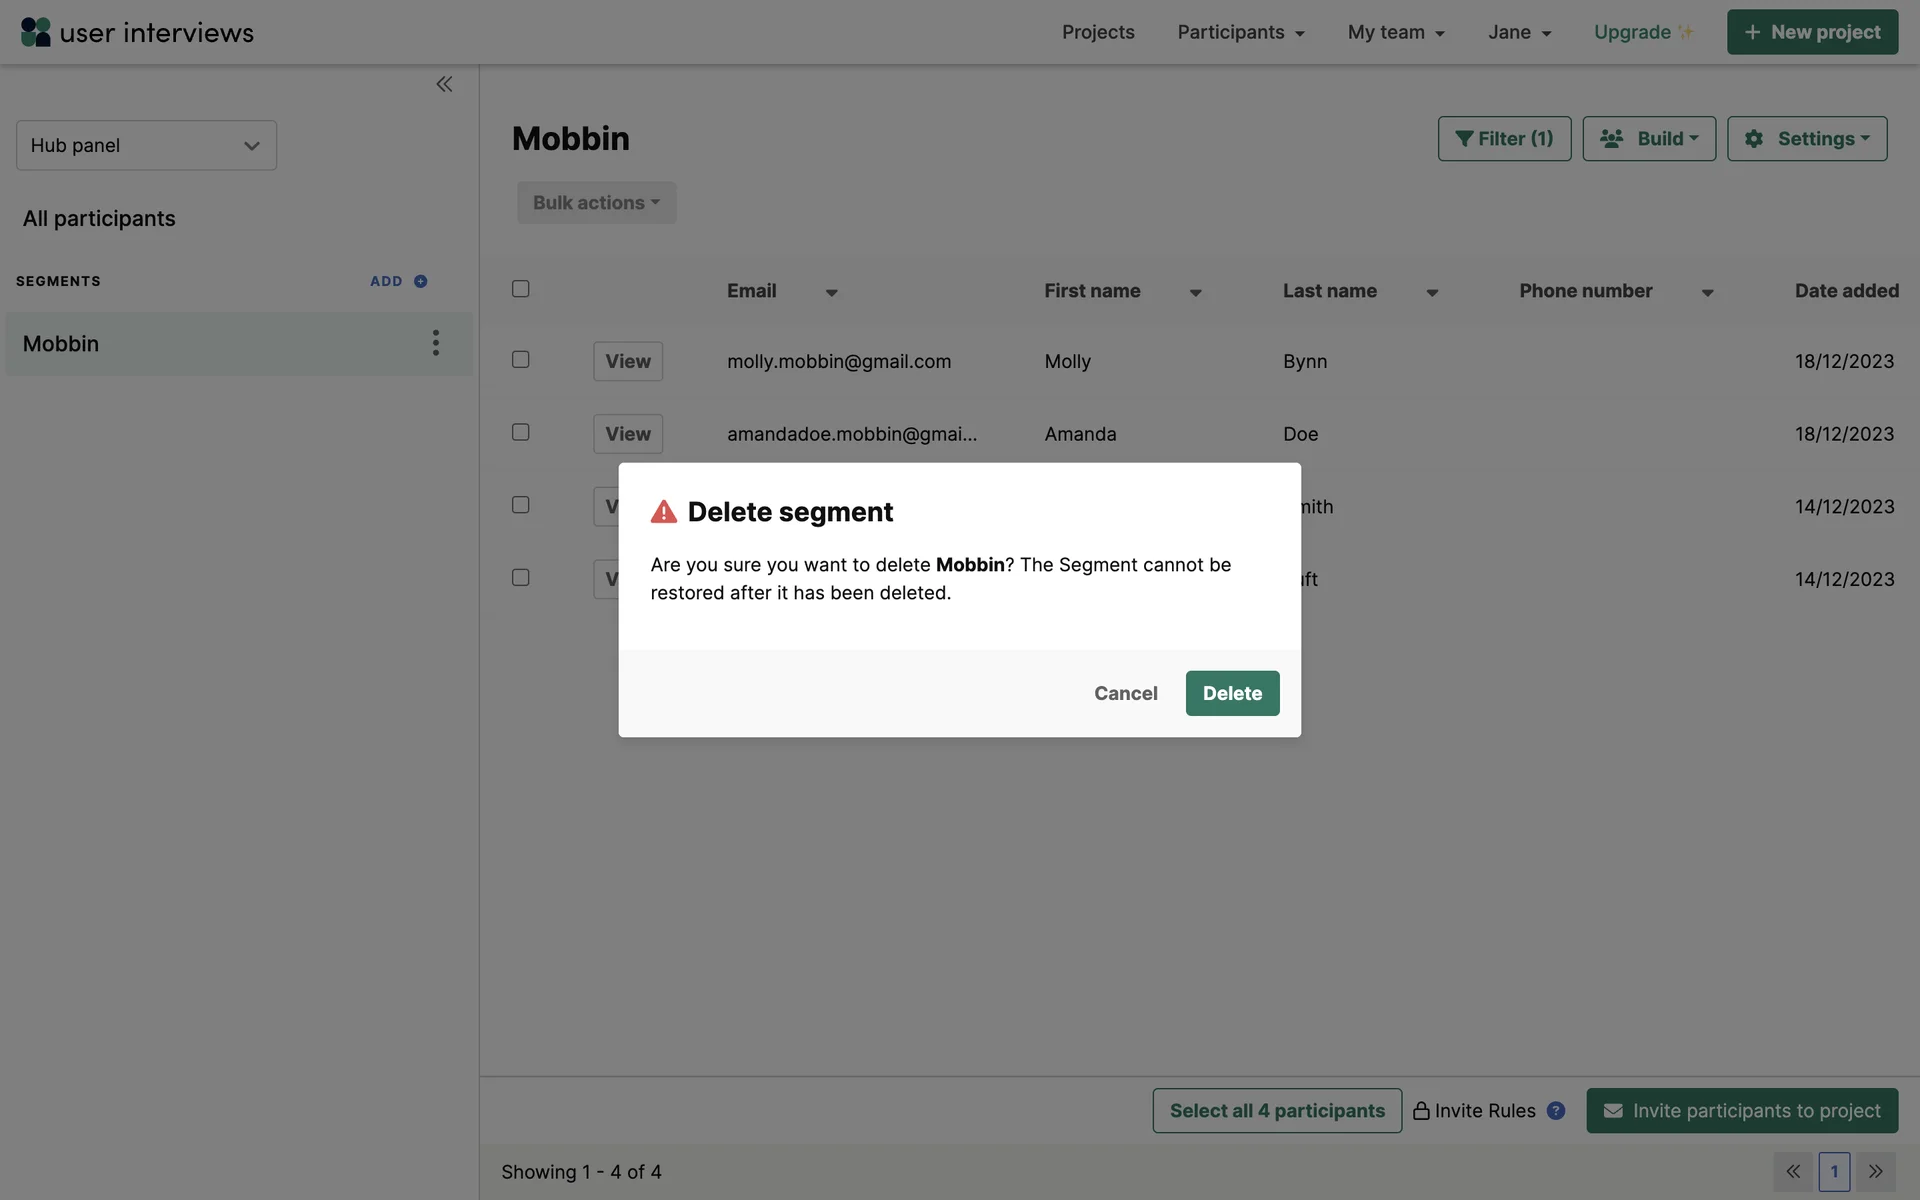The width and height of the screenshot is (1920, 1200).
Task: Go to first page double-arrow icon
Action: [x=1793, y=1171]
